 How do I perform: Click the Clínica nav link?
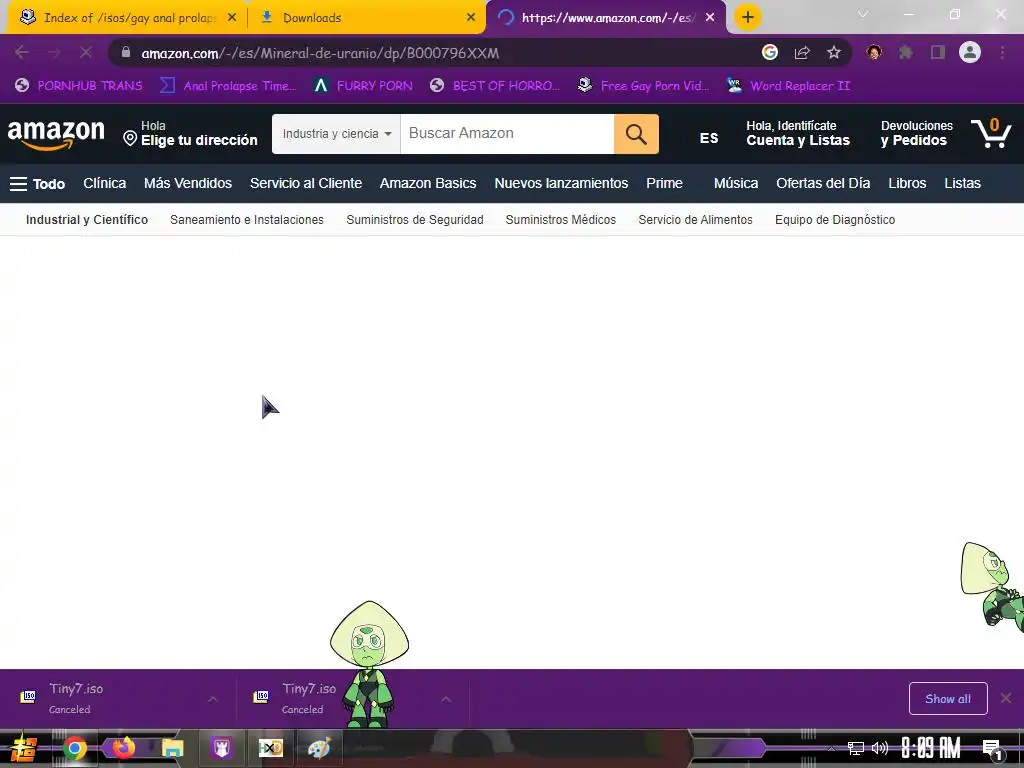click(x=104, y=184)
